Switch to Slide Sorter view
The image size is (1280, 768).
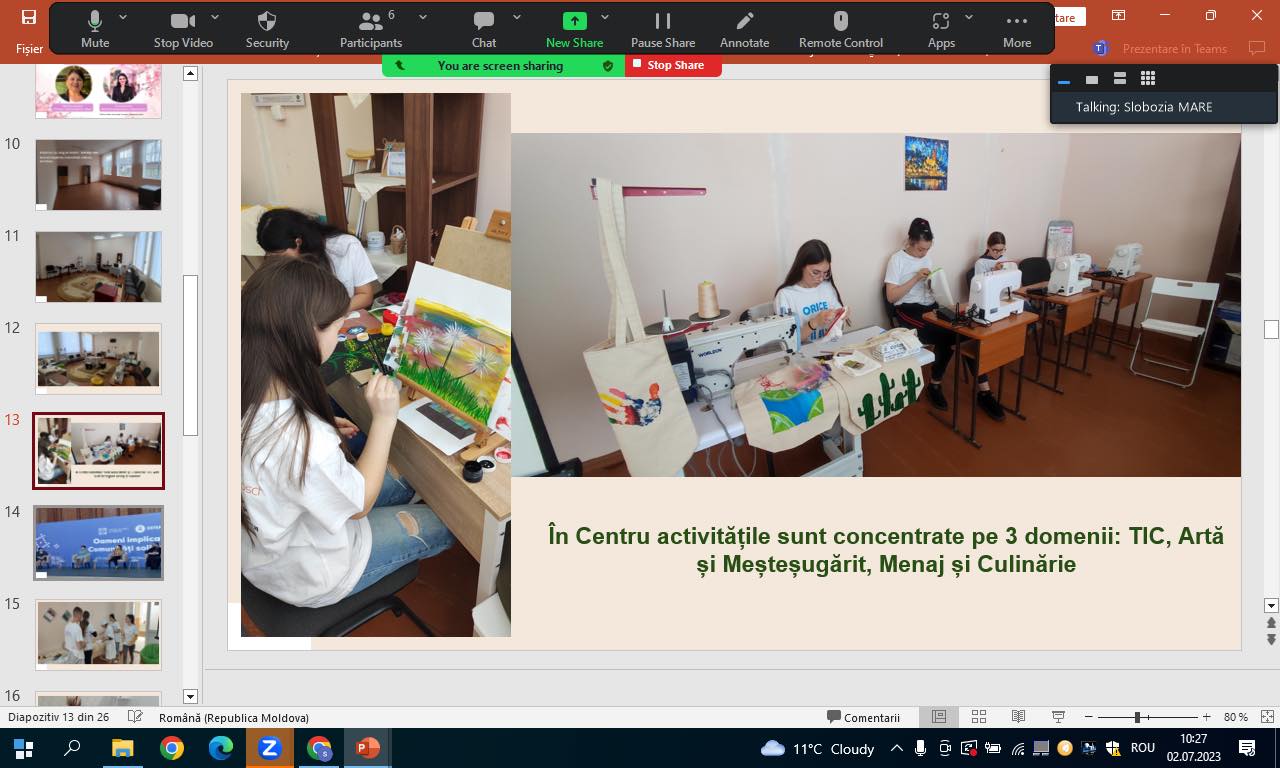point(979,717)
